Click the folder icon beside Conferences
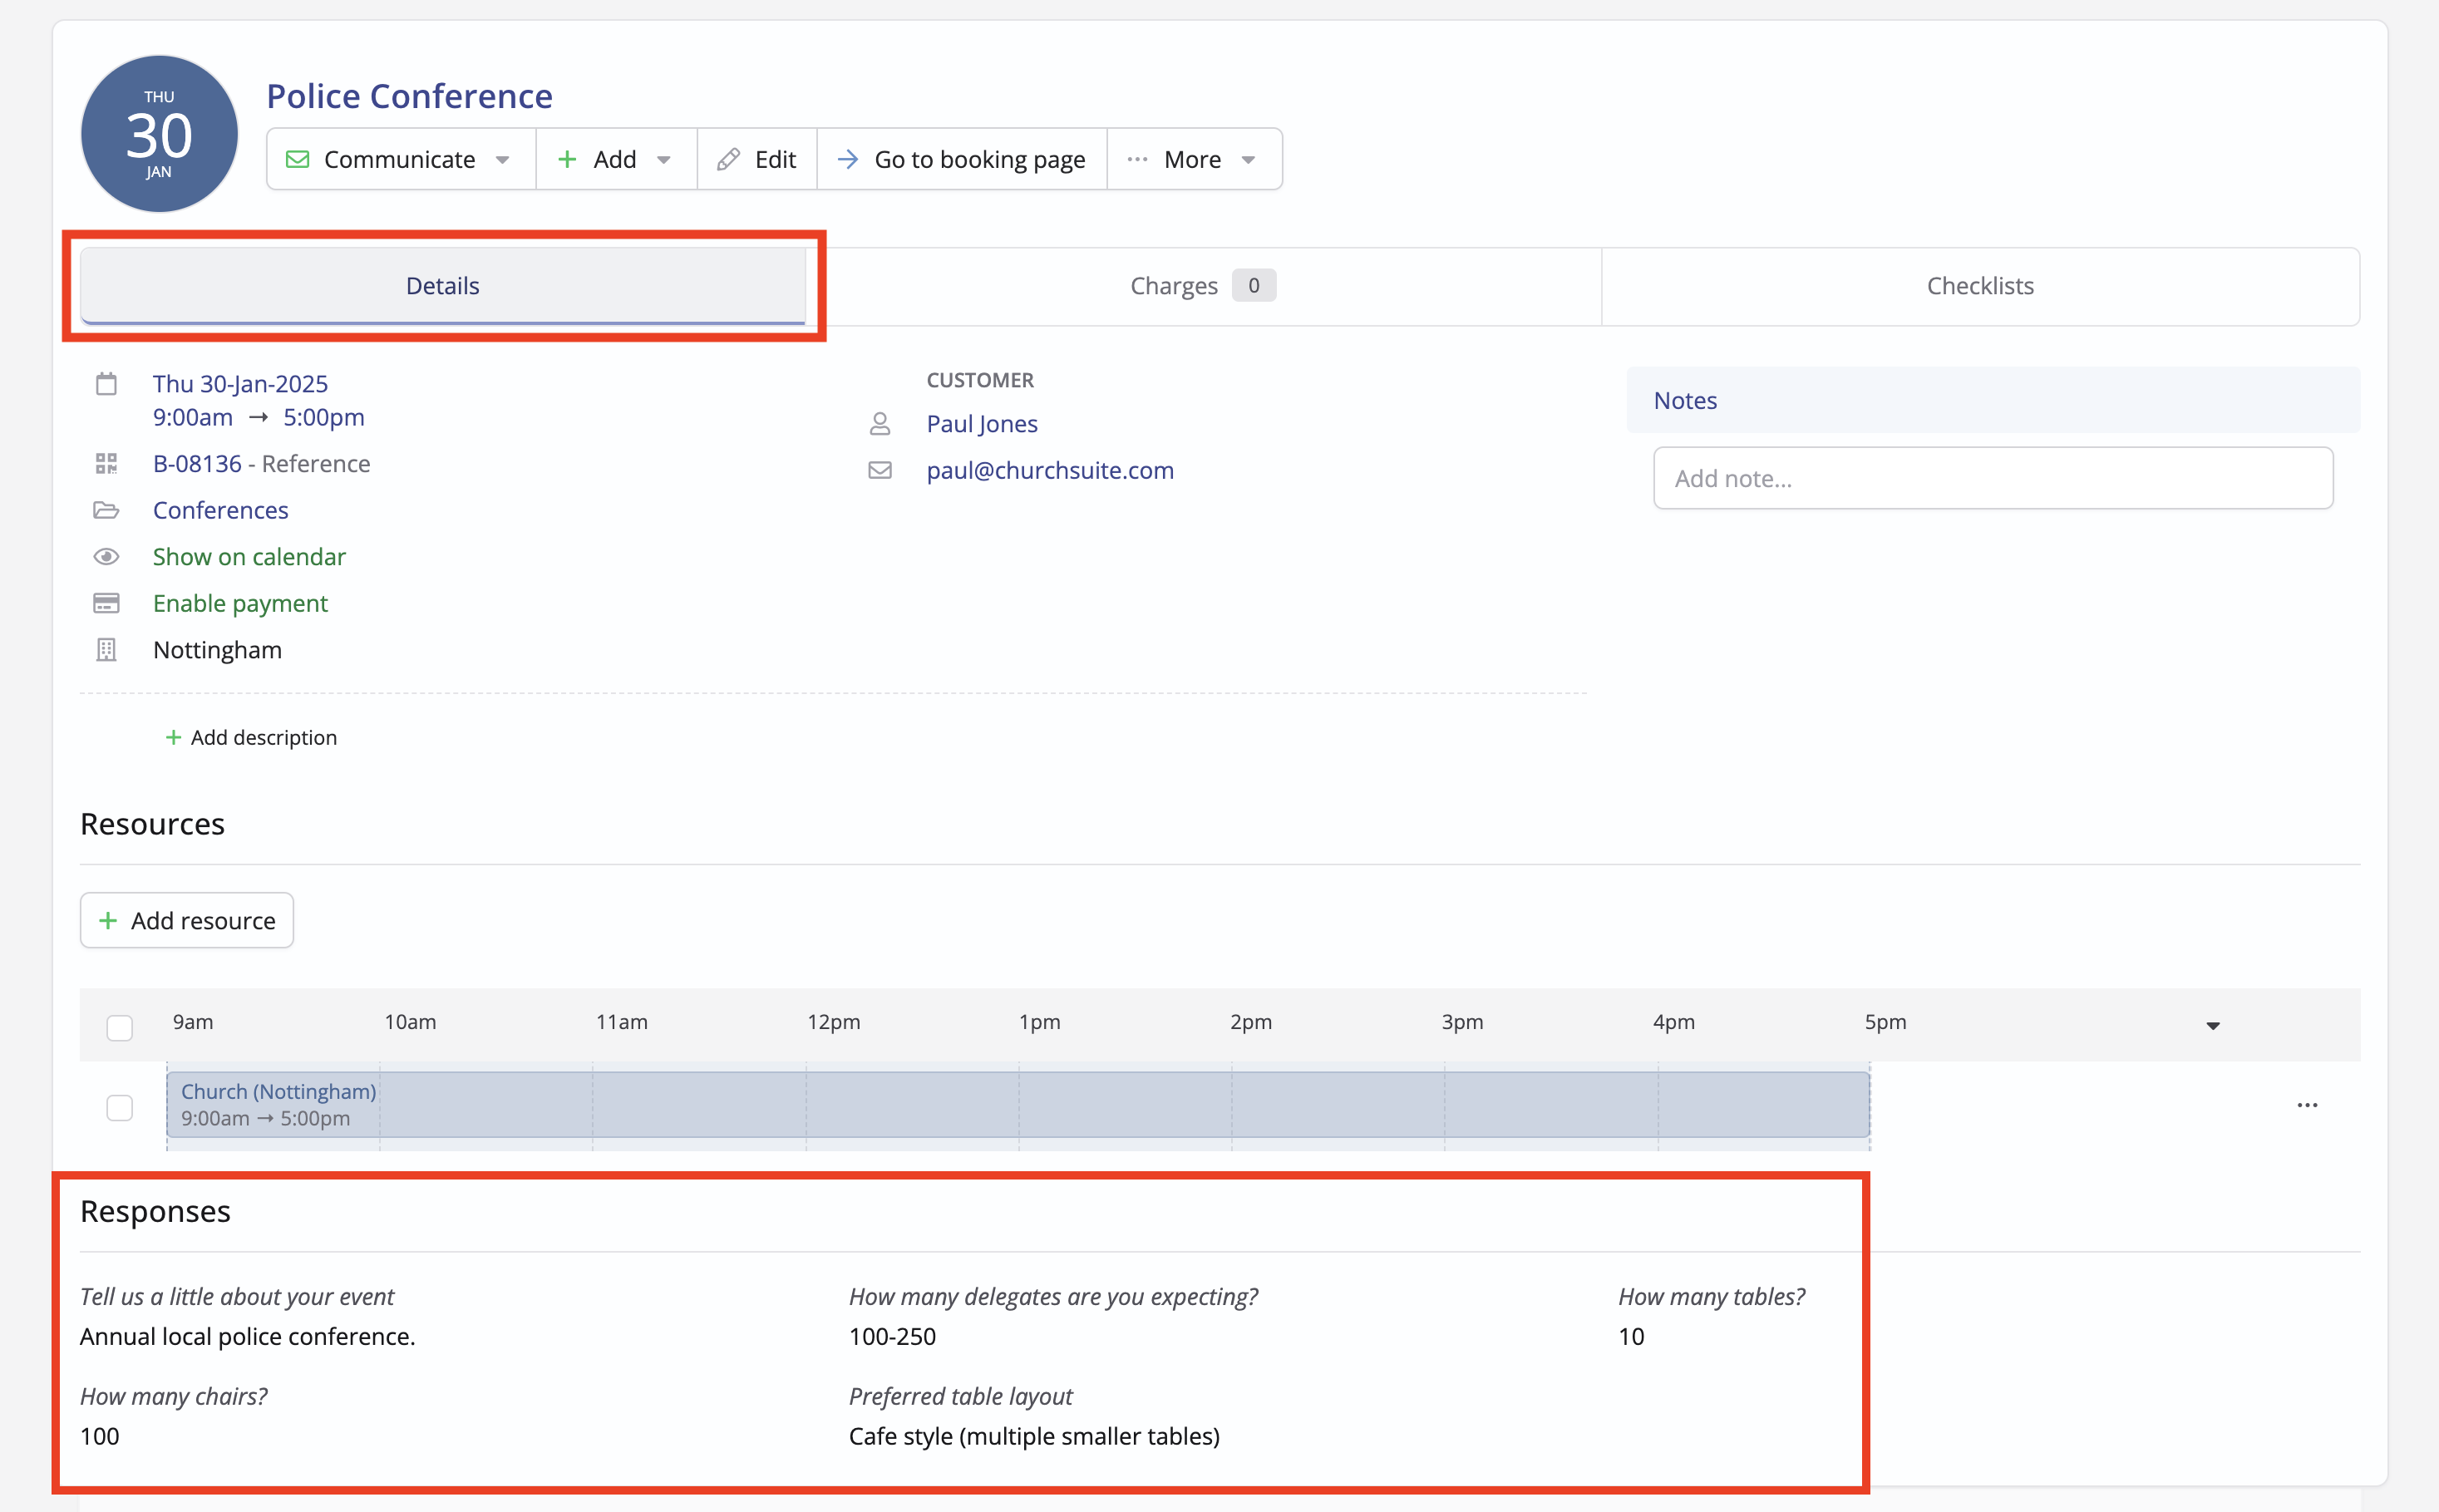The height and width of the screenshot is (1512, 2439). point(106,511)
